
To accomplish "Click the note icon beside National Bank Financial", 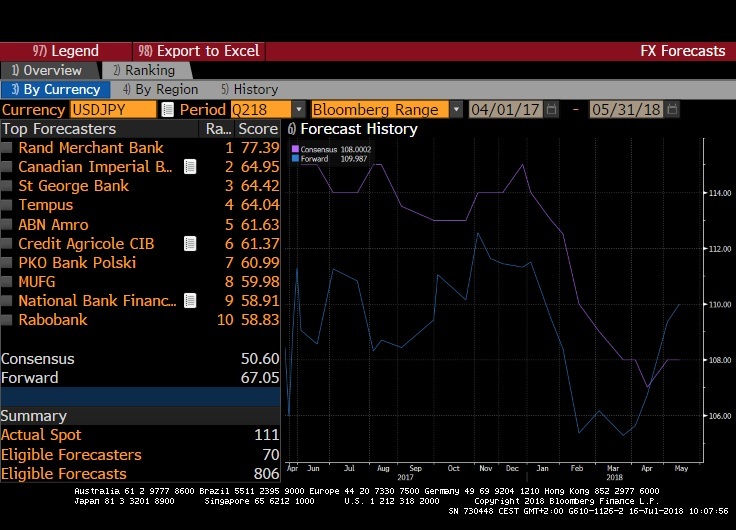I will [189, 301].
